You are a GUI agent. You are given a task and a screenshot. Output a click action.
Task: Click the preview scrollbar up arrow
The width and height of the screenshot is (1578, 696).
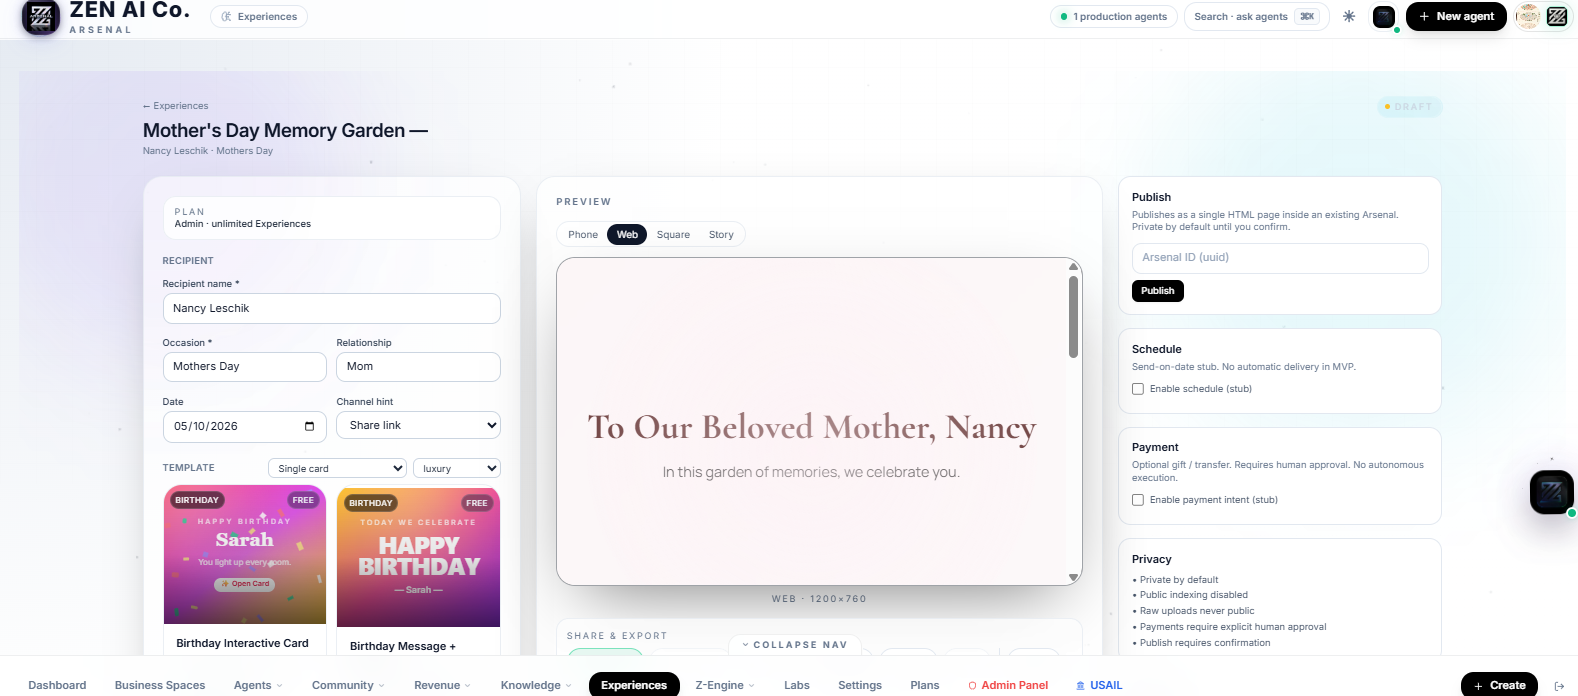(1073, 267)
